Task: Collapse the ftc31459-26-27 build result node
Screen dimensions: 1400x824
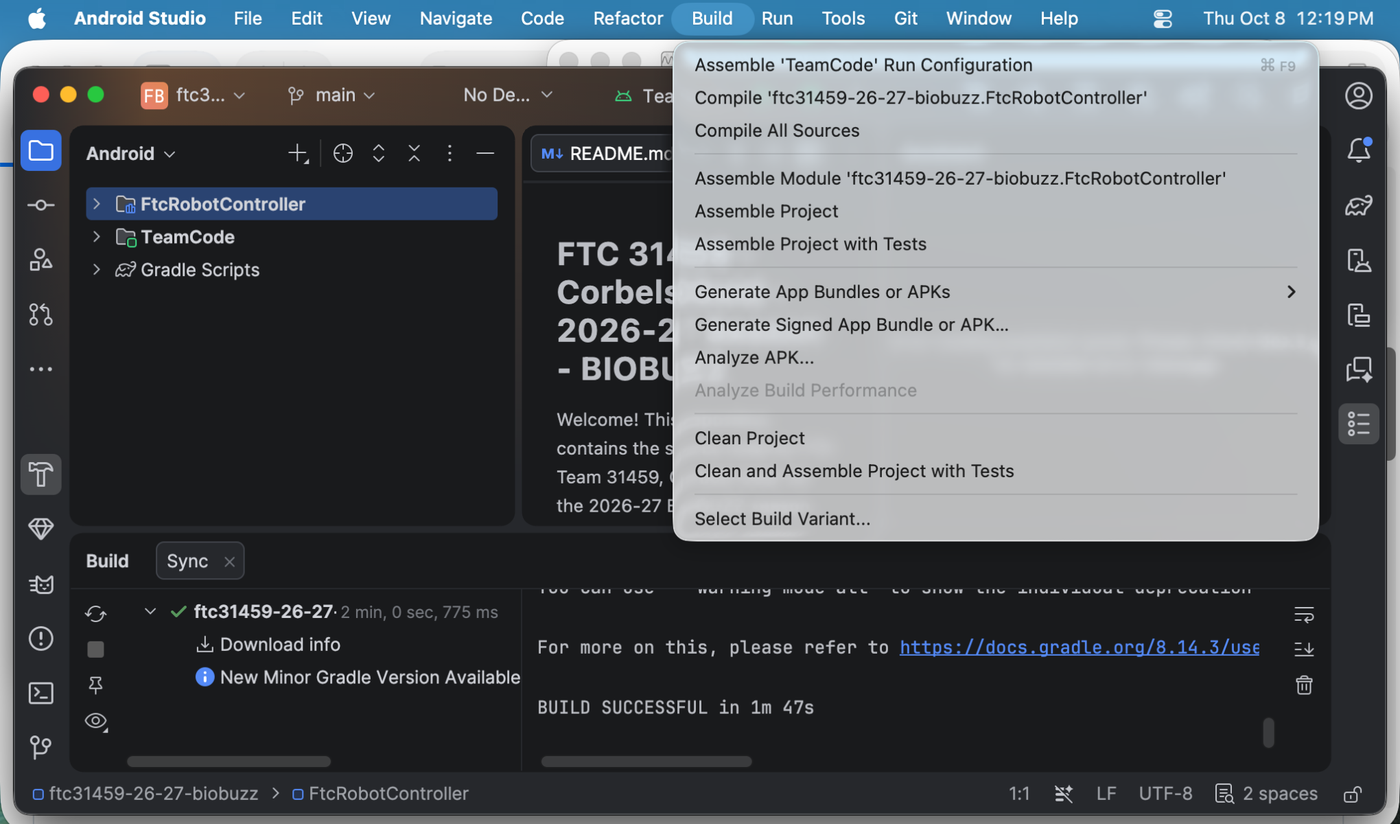Action: [150, 612]
